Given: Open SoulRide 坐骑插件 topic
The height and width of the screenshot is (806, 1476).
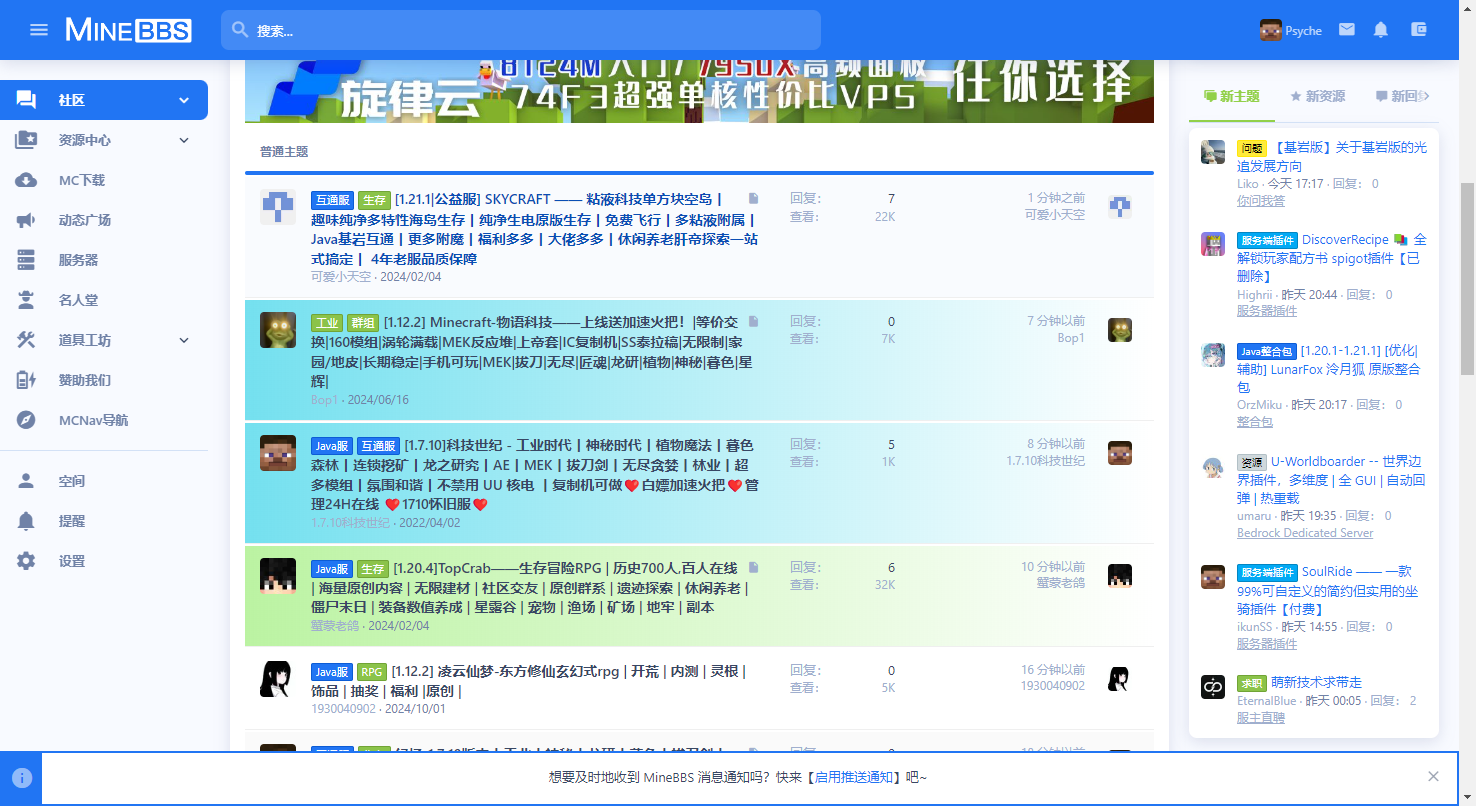Looking at the screenshot, I should click(x=1327, y=590).
